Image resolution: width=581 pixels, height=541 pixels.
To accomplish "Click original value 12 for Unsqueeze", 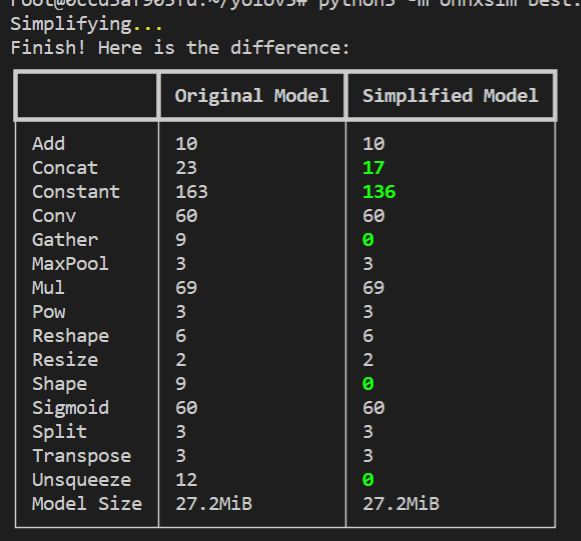I will 186,479.
